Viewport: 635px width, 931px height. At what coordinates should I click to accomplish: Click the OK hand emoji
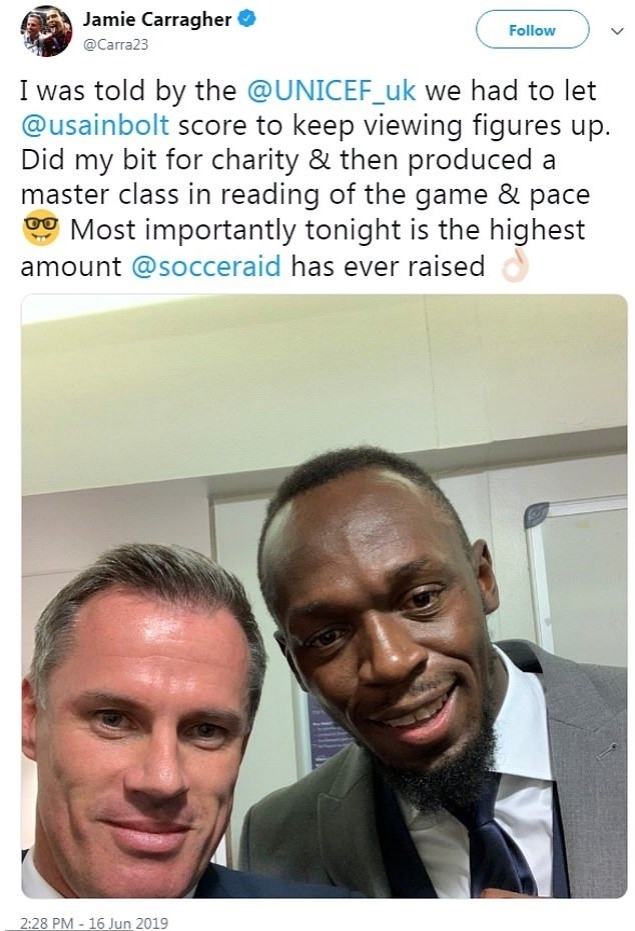click(x=514, y=266)
